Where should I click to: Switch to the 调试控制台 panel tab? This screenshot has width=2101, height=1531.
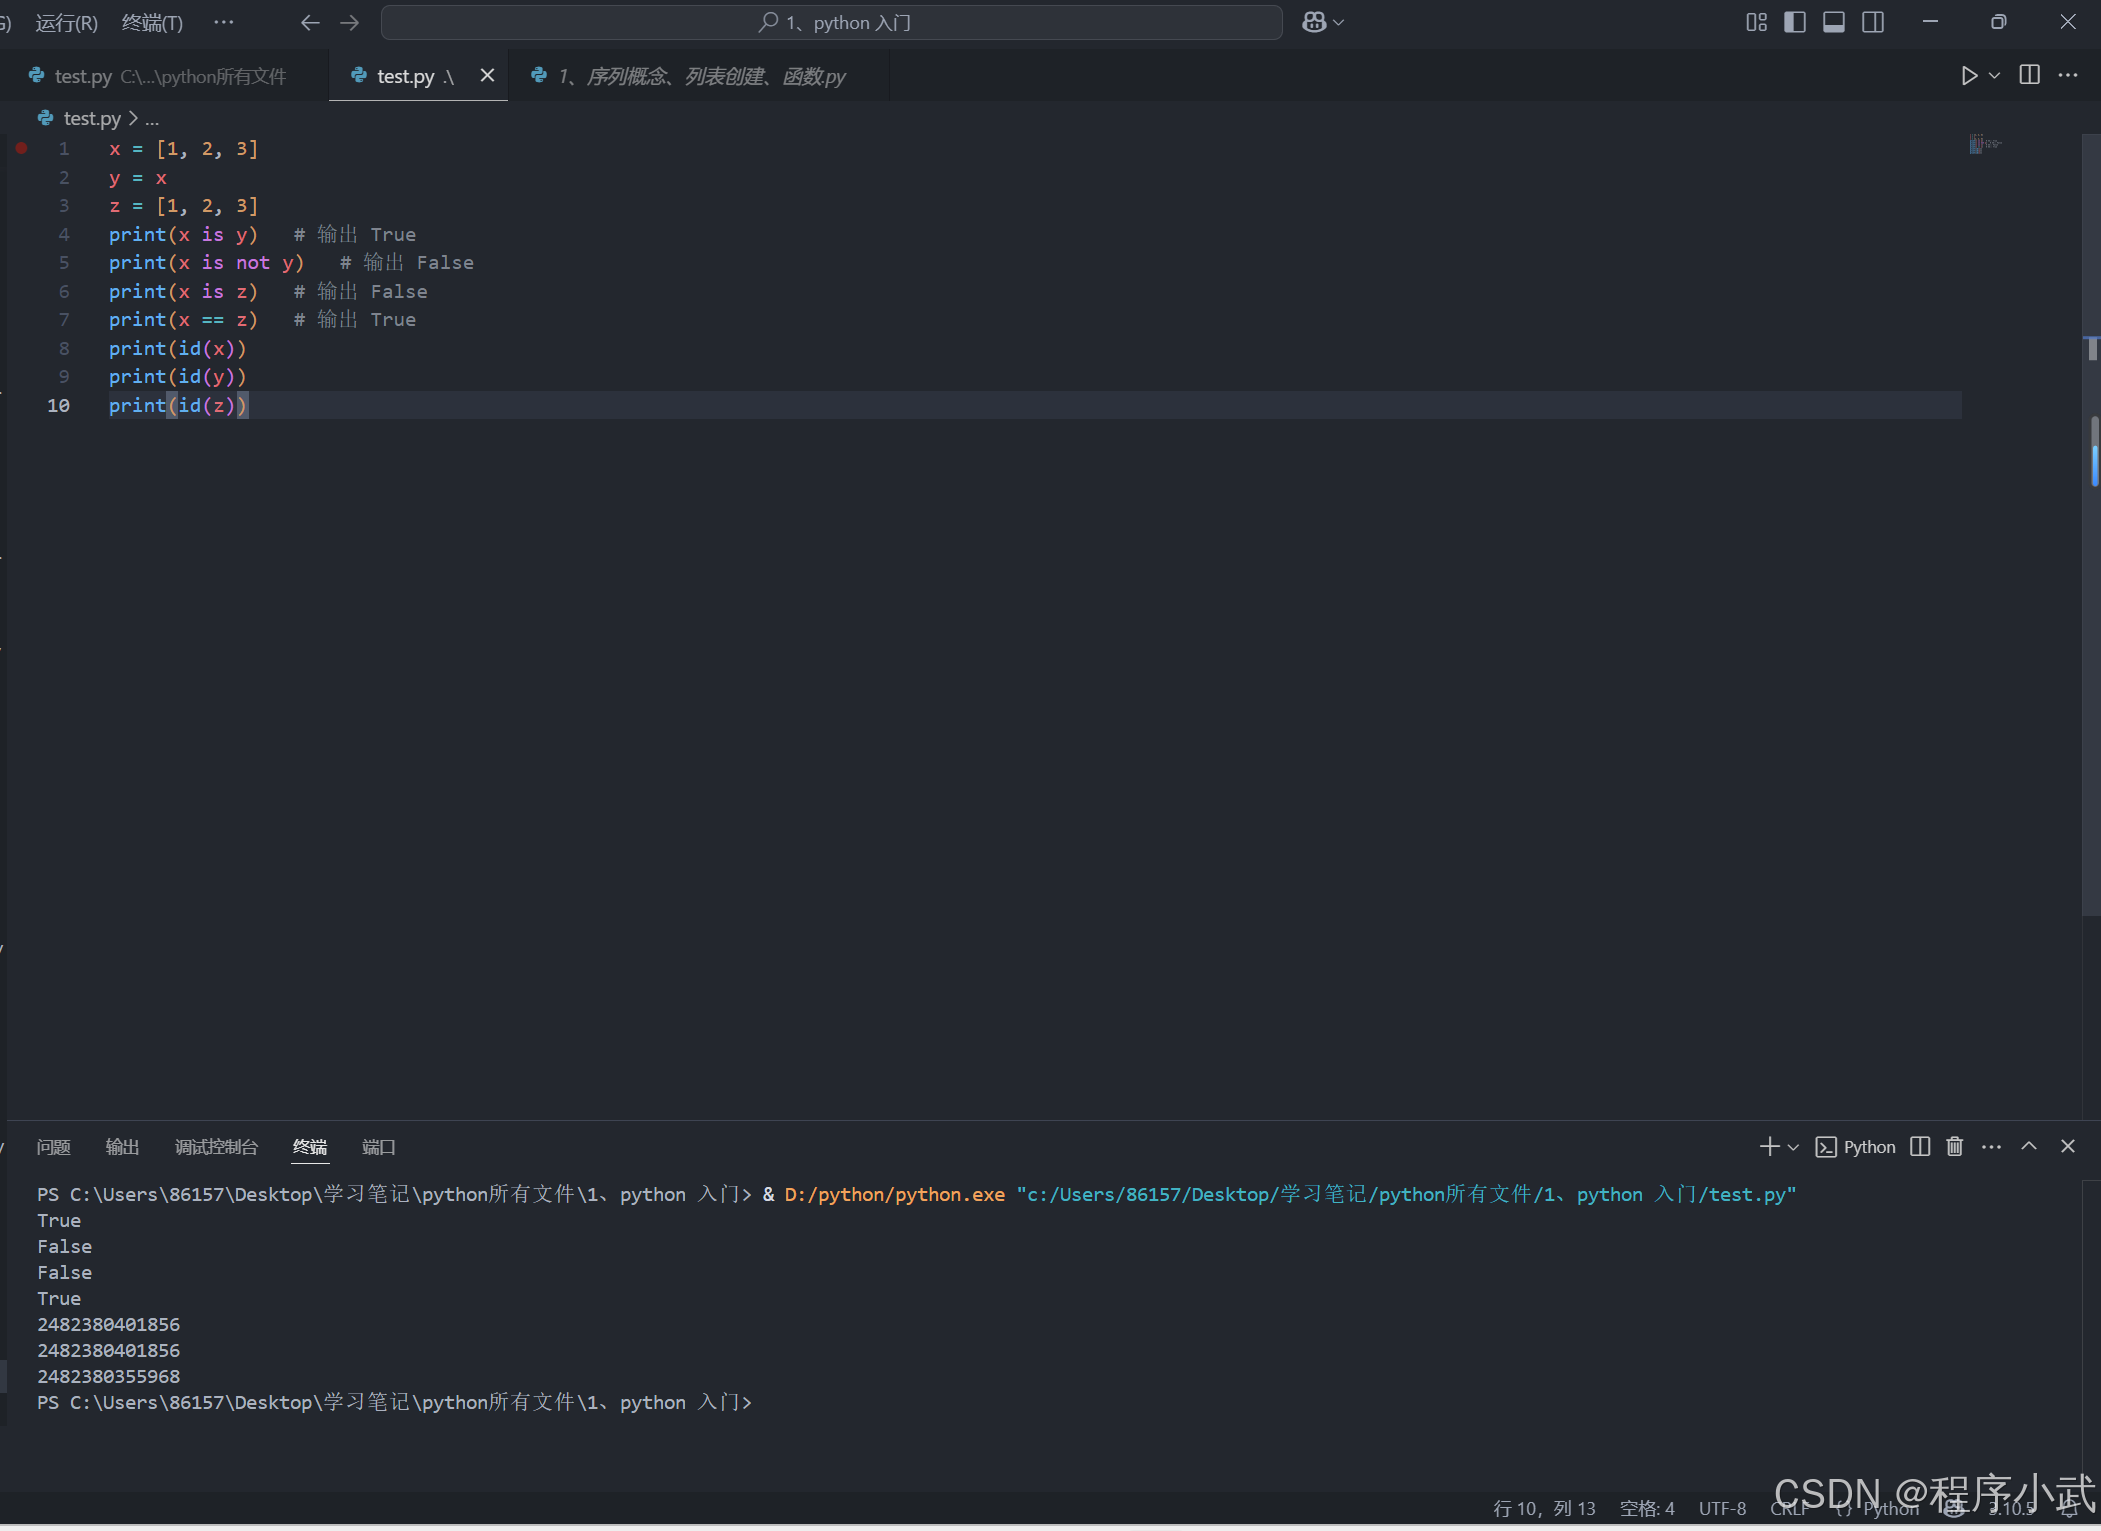tap(216, 1147)
